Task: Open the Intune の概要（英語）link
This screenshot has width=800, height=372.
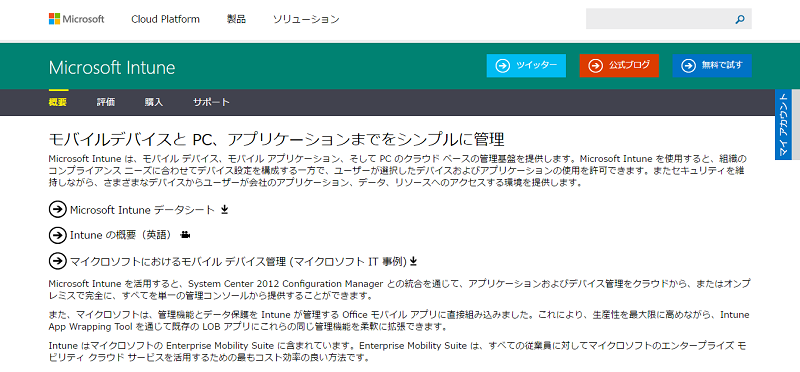Action: tap(122, 235)
